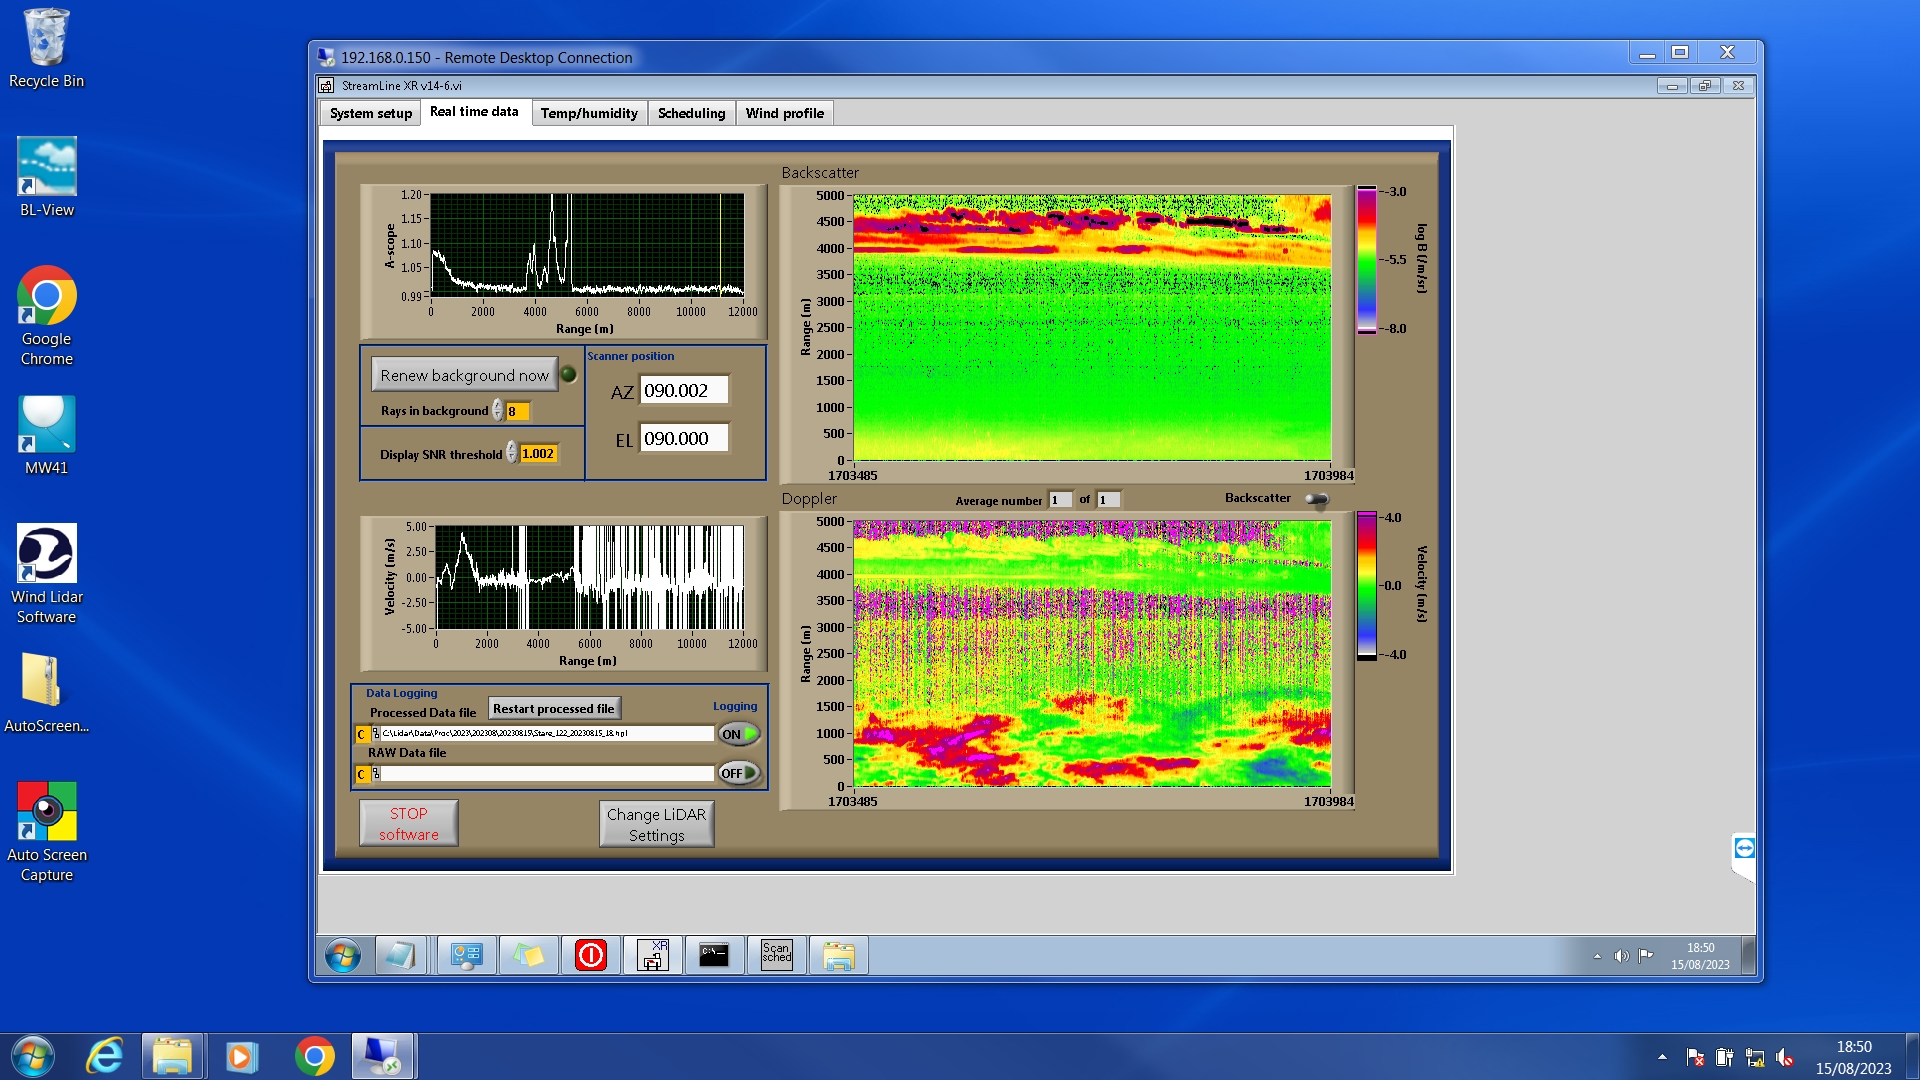Click the Scan sched taskbar icon

[x=776, y=955]
